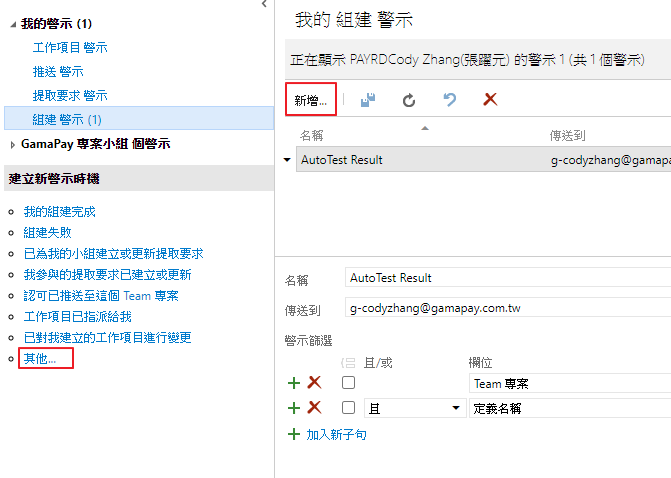Click the 組建失敗 link

pyautogui.click(x=47, y=232)
